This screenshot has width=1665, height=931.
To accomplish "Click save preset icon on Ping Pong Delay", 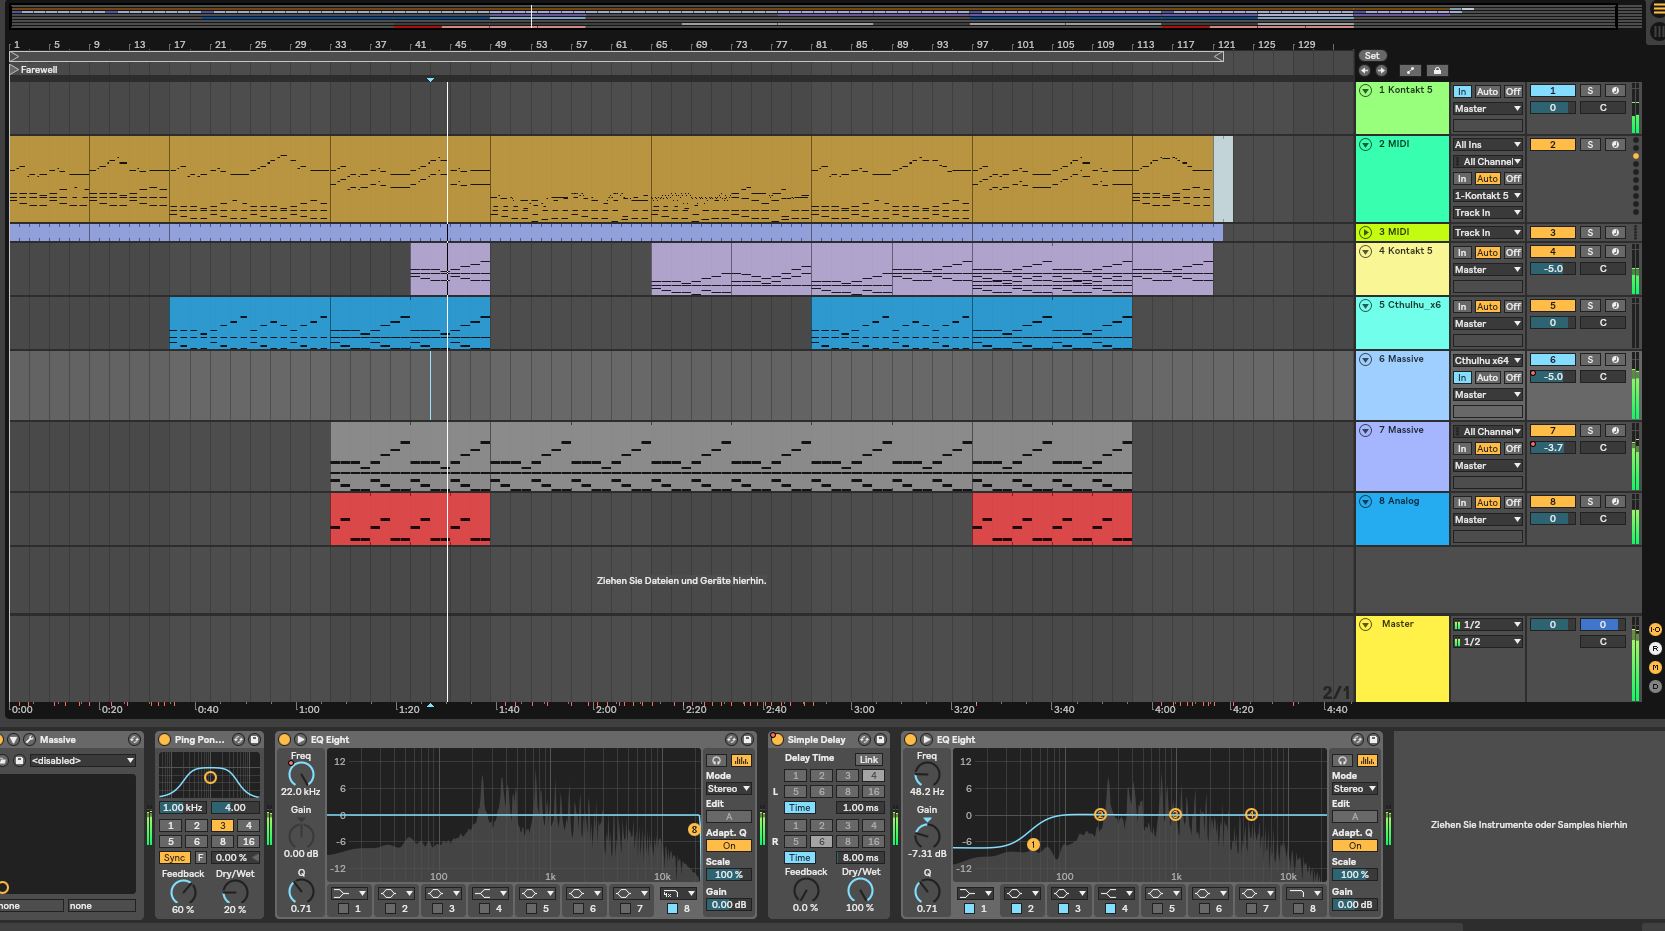I will click(x=254, y=740).
